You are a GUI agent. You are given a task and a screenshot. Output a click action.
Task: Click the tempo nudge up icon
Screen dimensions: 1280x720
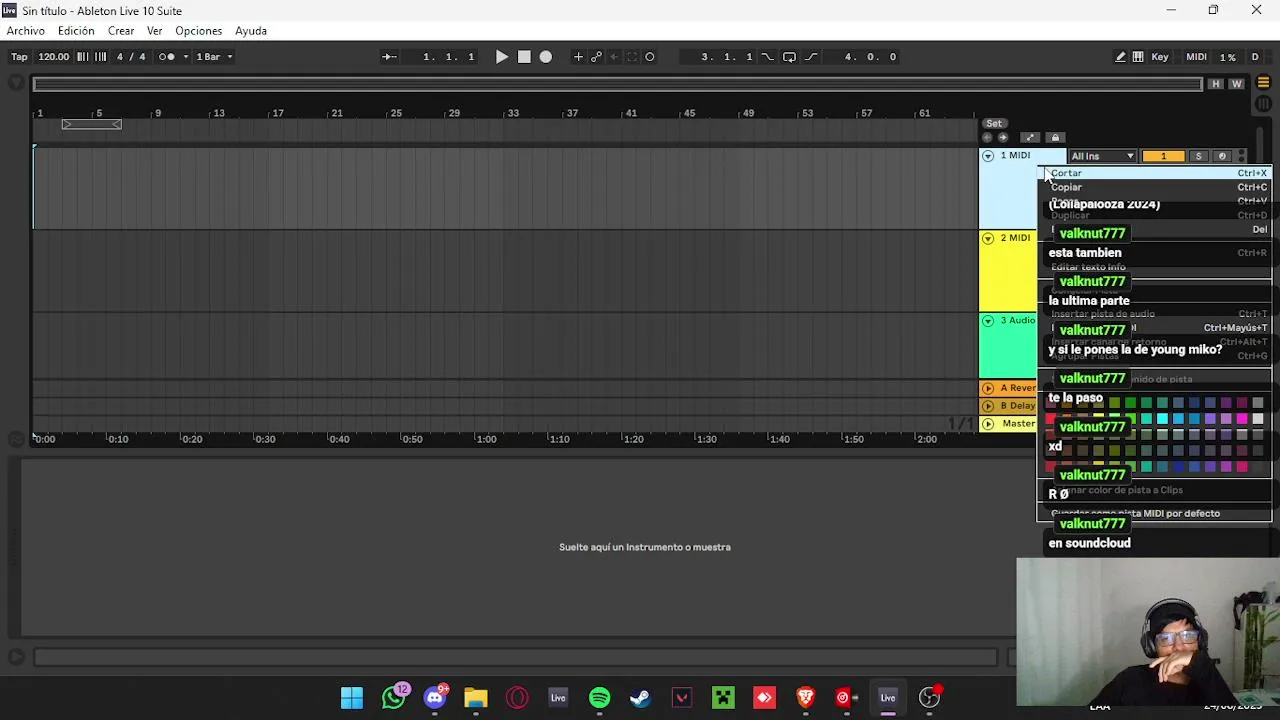(x=100, y=57)
